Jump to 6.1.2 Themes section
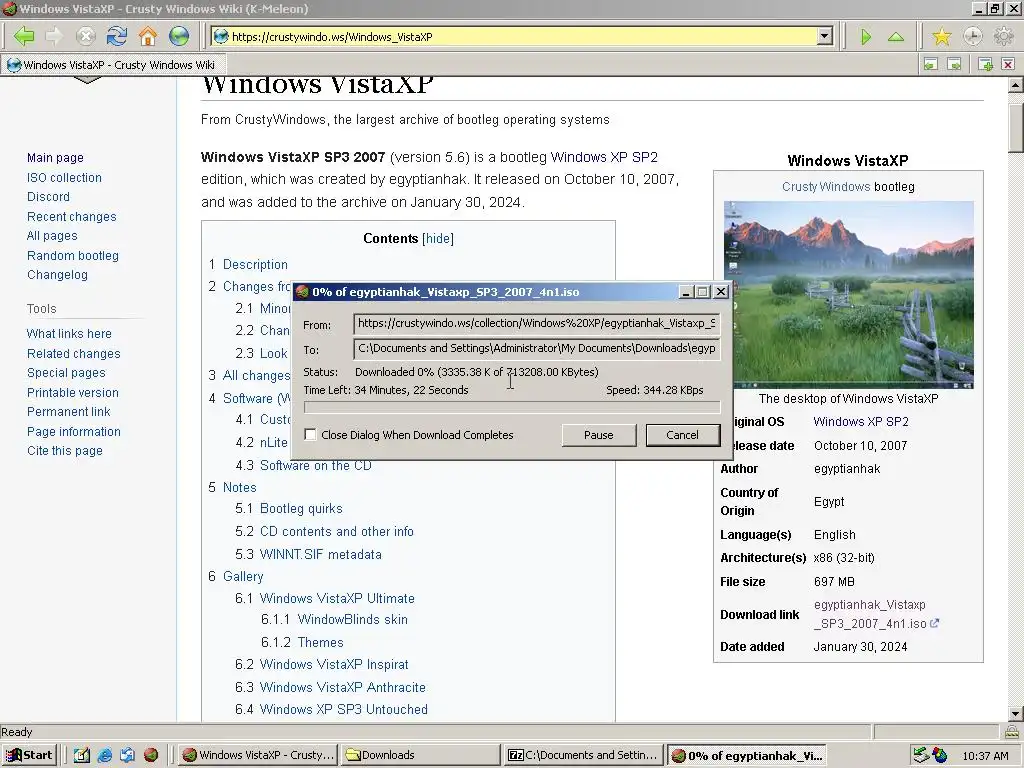The image size is (1024, 768). pyautogui.click(x=320, y=642)
